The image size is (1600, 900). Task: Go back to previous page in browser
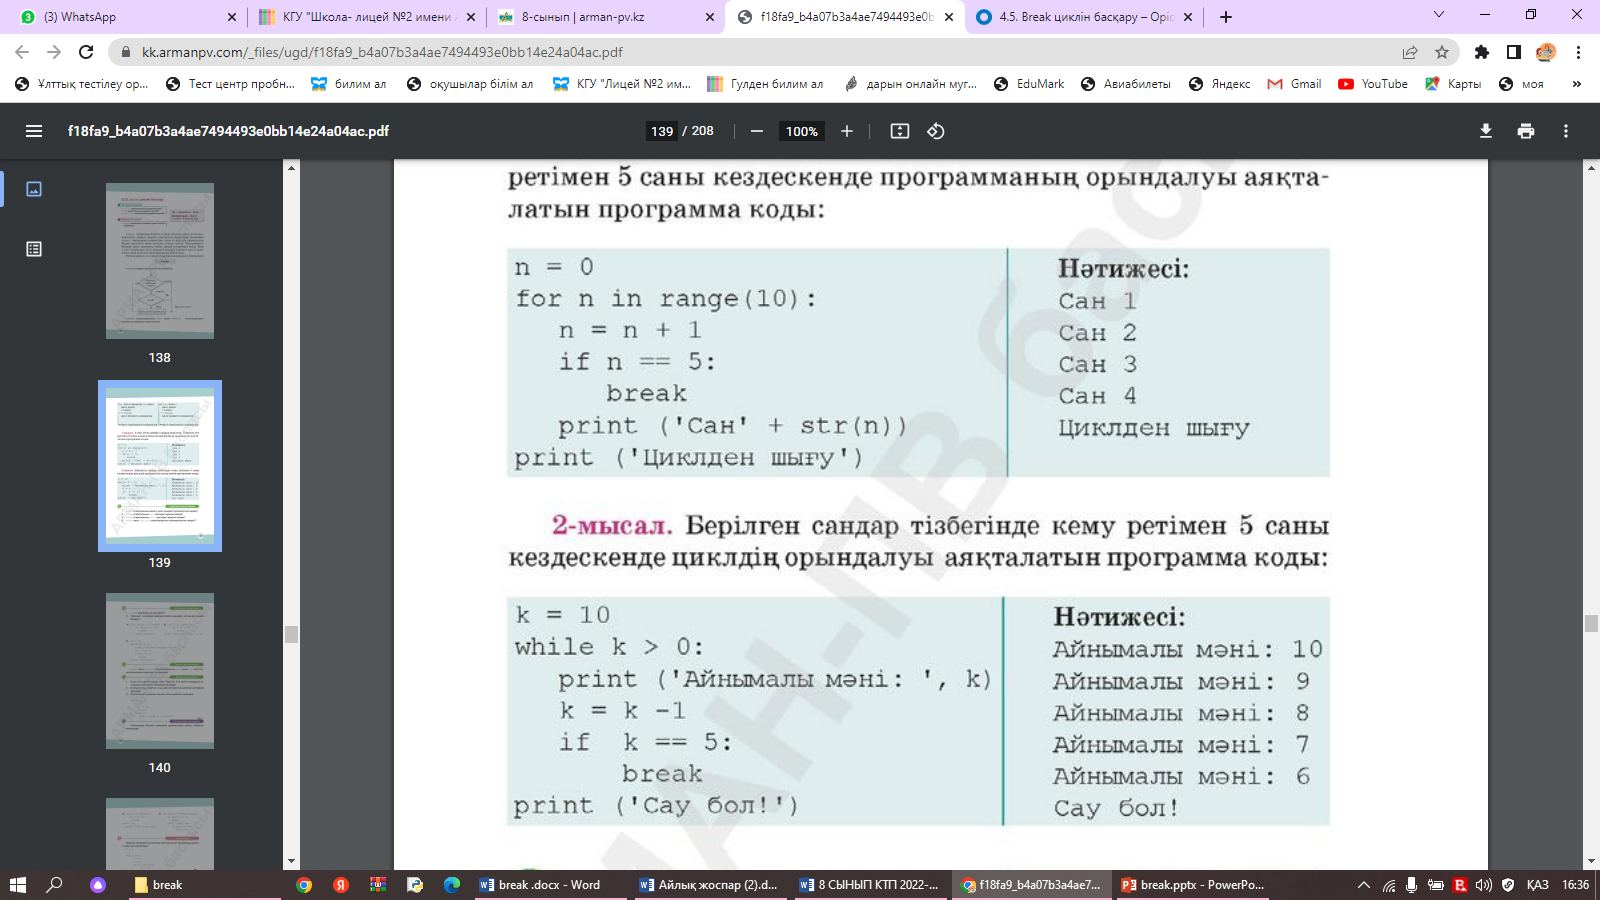(x=22, y=52)
